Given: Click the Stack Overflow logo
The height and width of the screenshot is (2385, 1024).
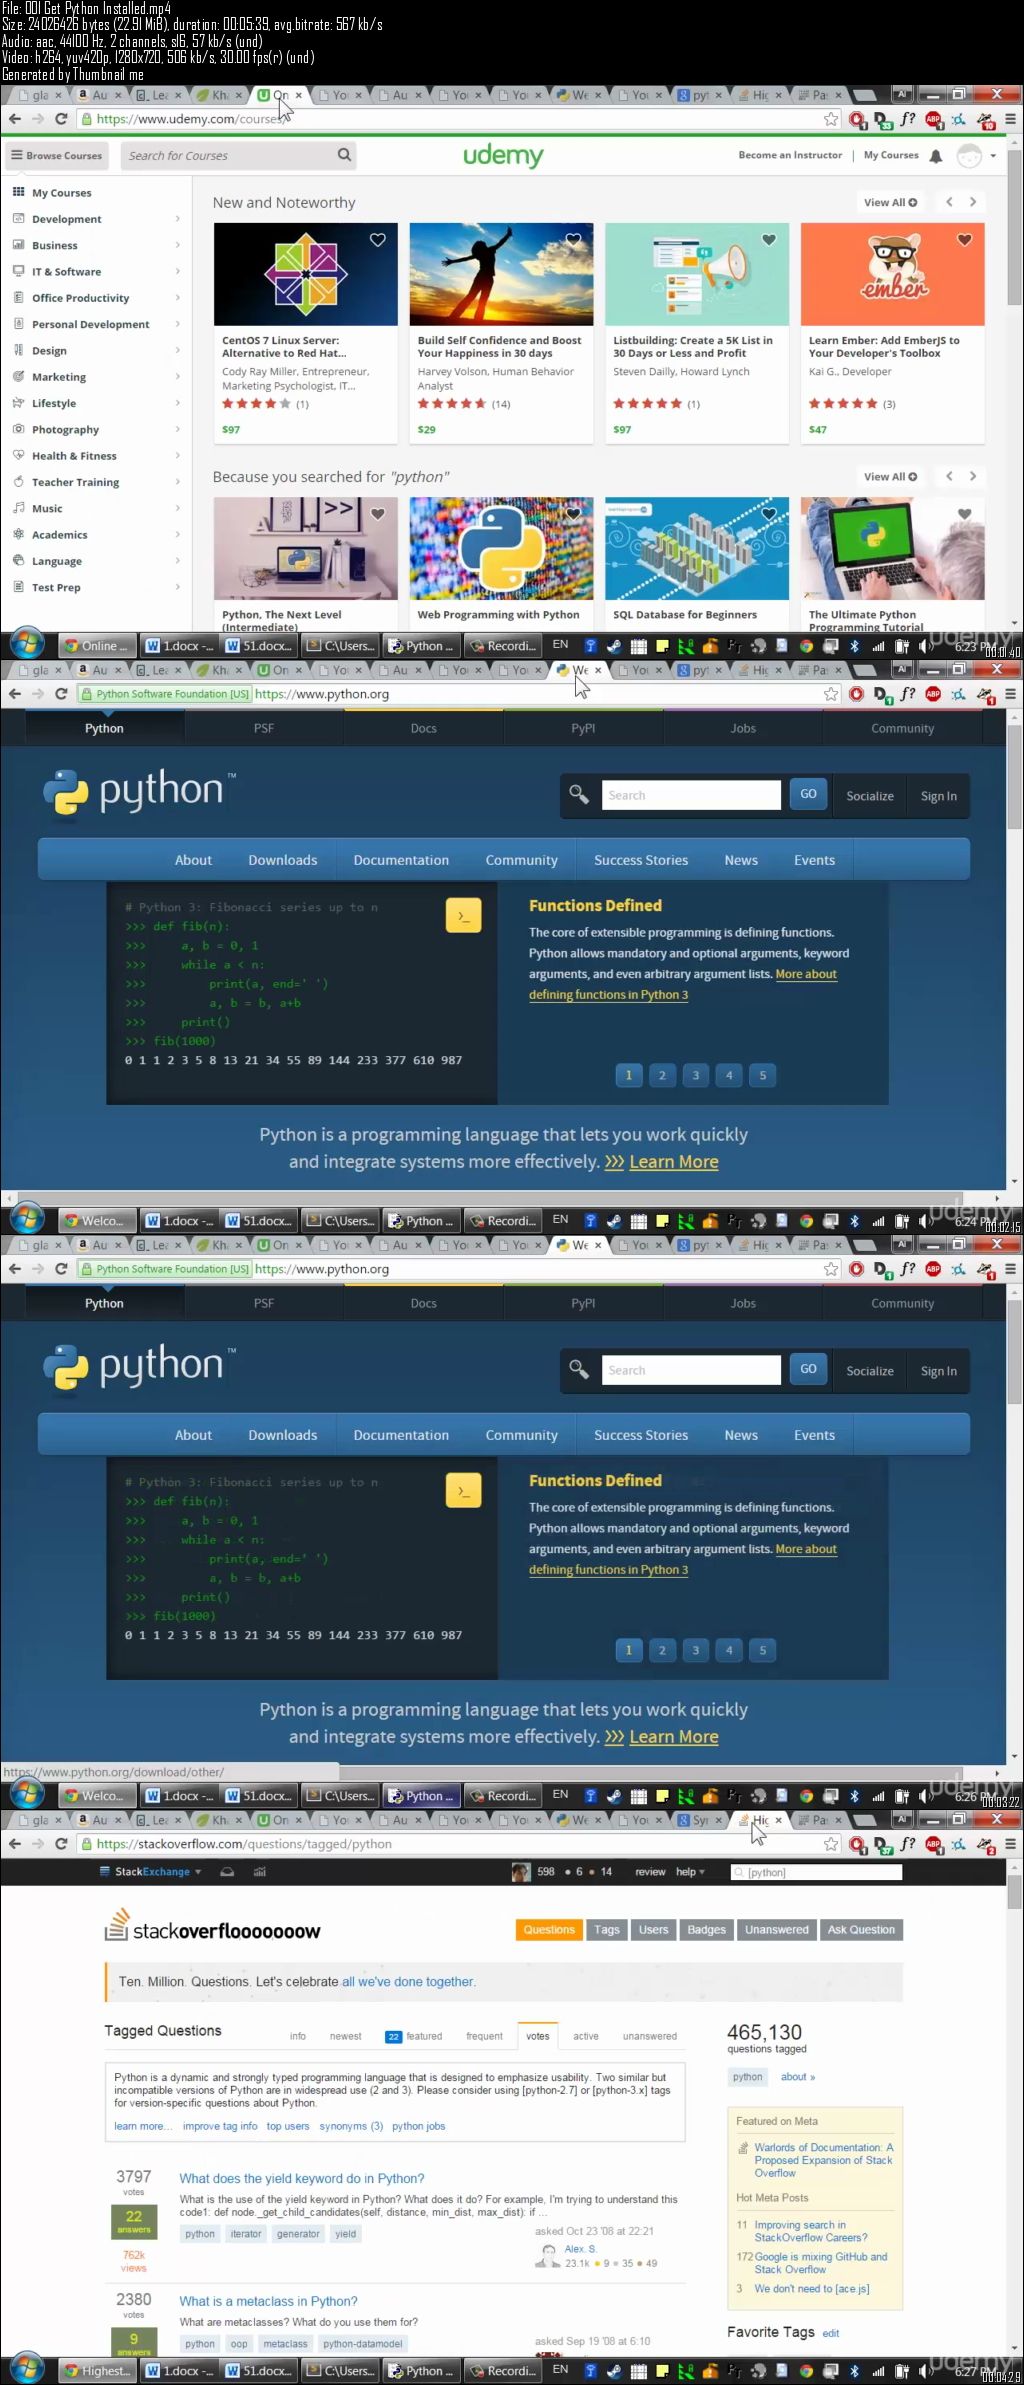Looking at the screenshot, I should (213, 1925).
